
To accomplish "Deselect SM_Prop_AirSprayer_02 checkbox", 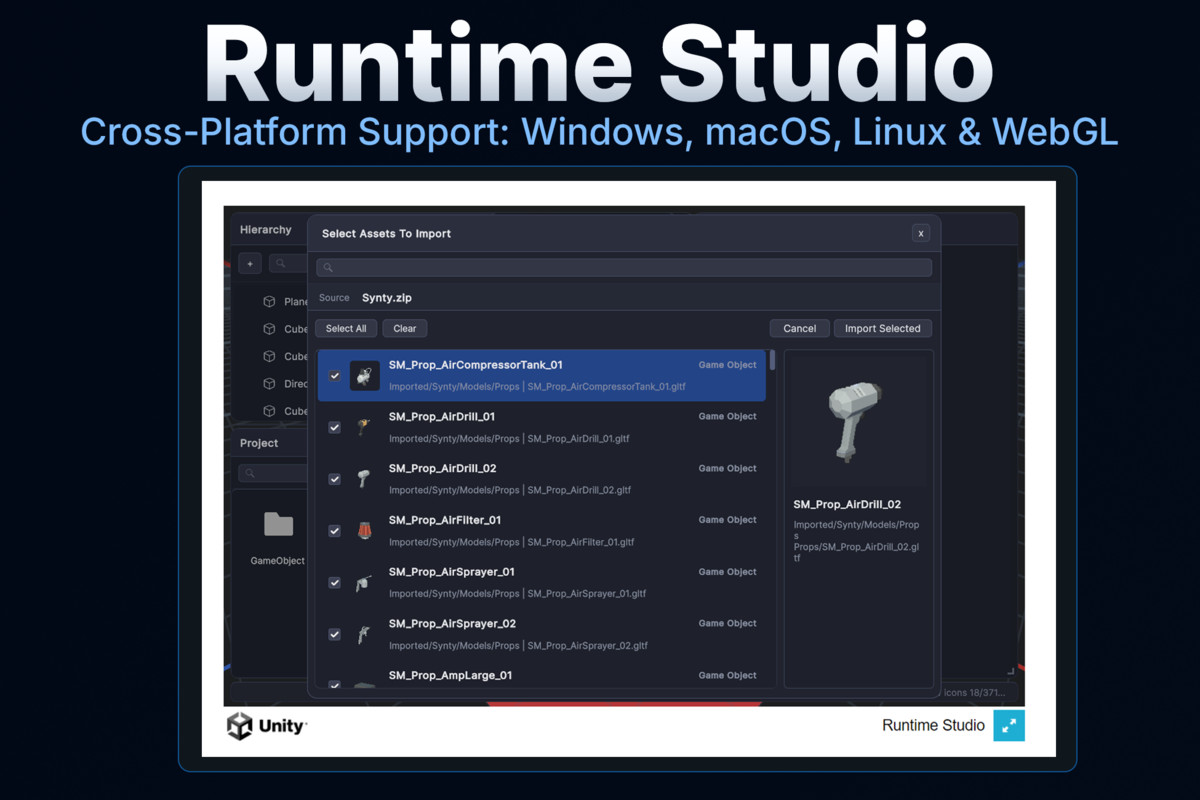I will pos(335,634).
